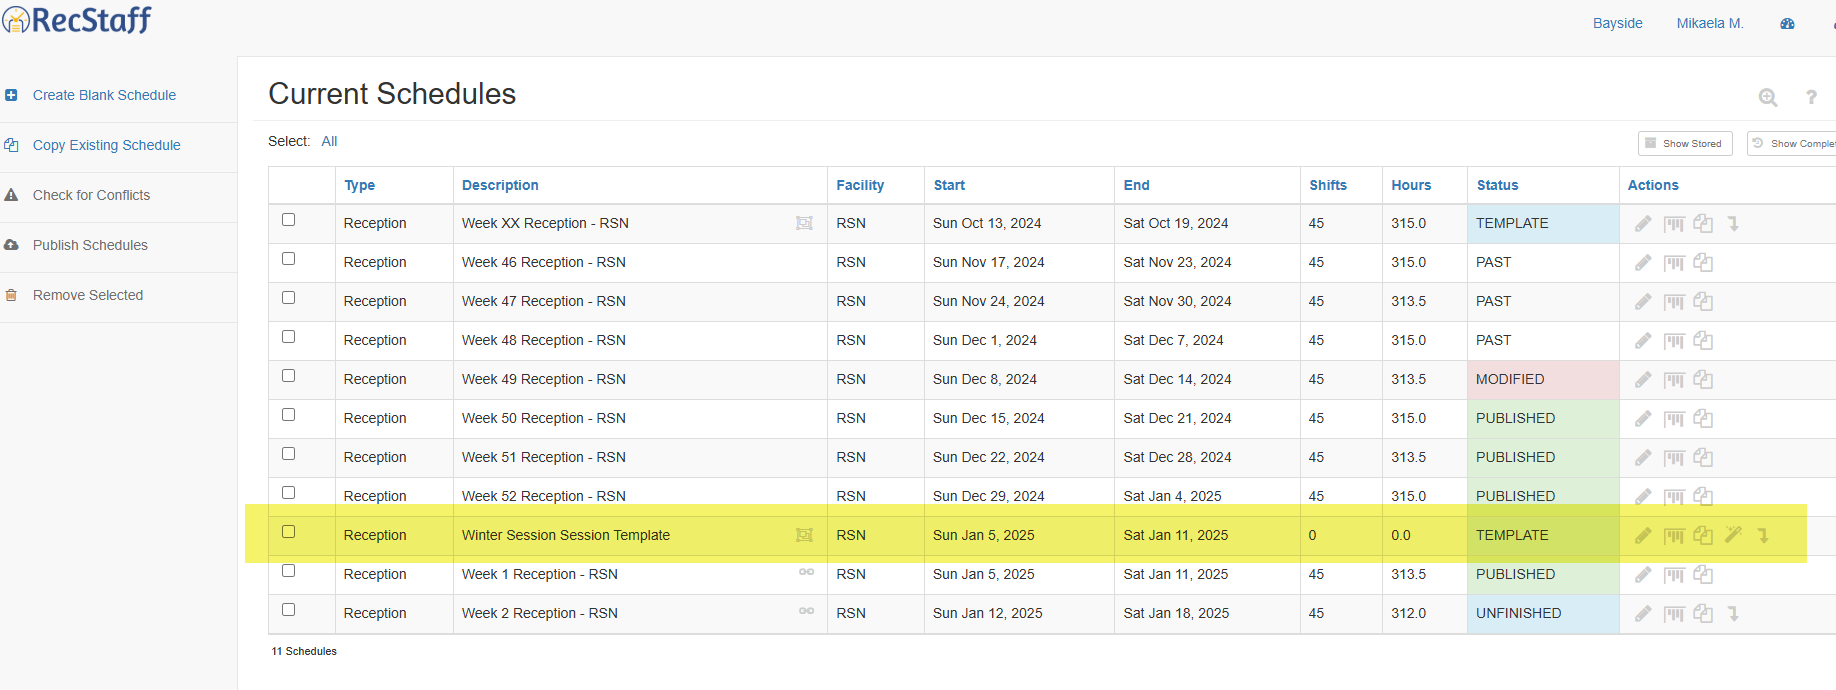This screenshot has height=690, width=1836.
Task: Click the zoom magnifier icon near page title
Action: [x=1768, y=97]
